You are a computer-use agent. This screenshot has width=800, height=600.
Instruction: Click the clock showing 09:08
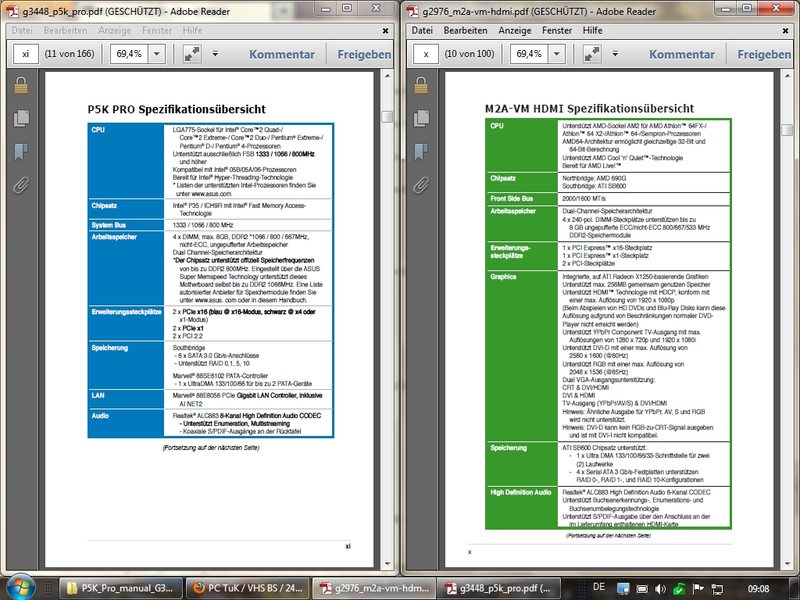[x=758, y=589]
